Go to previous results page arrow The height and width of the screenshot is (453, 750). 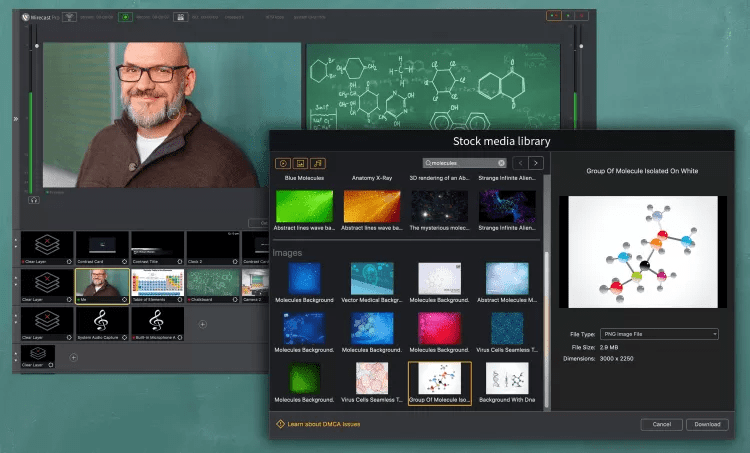point(520,163)
